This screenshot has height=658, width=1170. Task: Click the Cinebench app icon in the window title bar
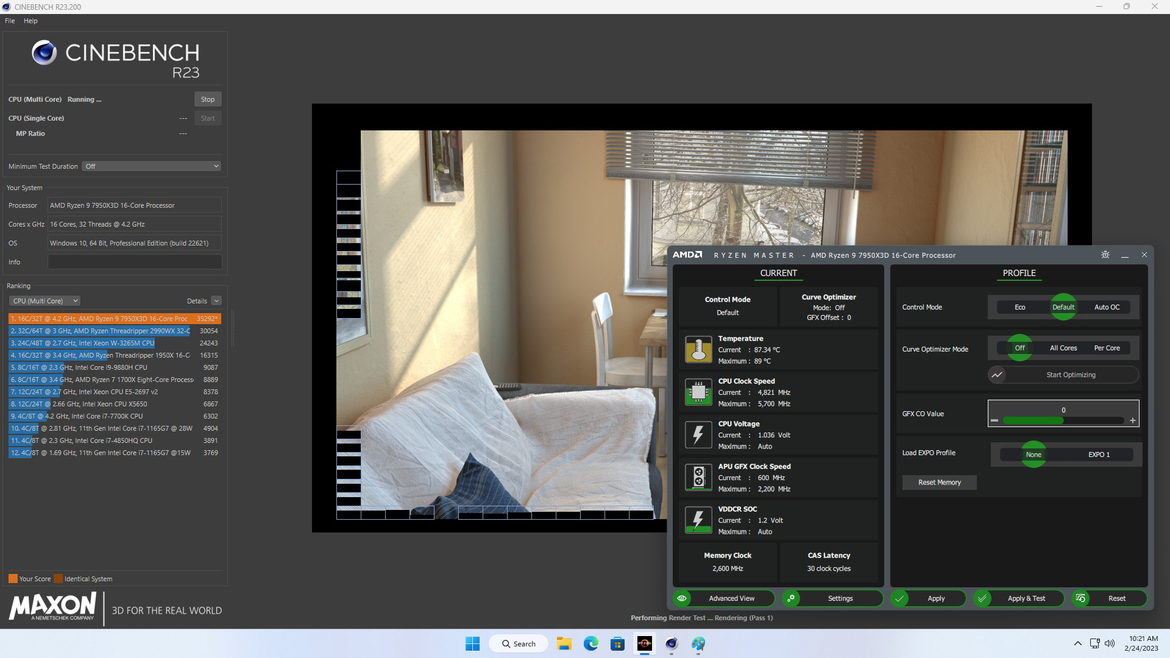(x=6, y=7)
